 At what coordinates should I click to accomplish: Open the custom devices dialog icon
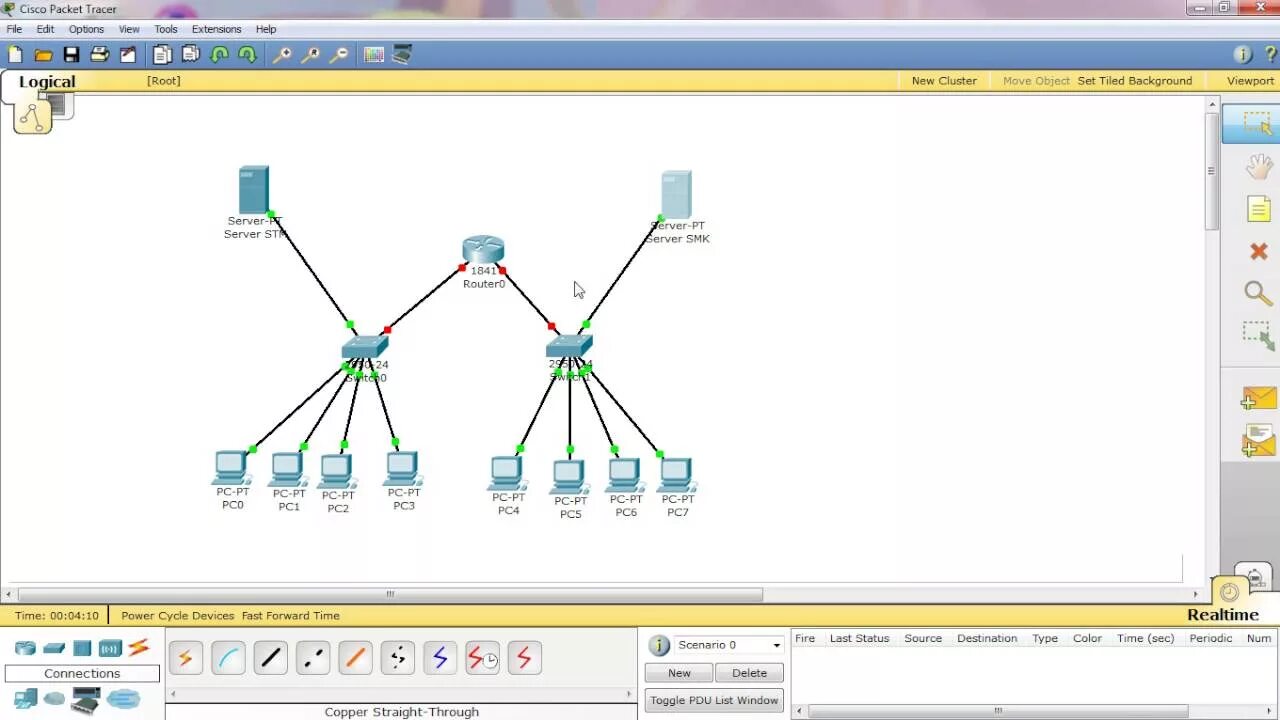pyautogui.click(x=402, y=55)
